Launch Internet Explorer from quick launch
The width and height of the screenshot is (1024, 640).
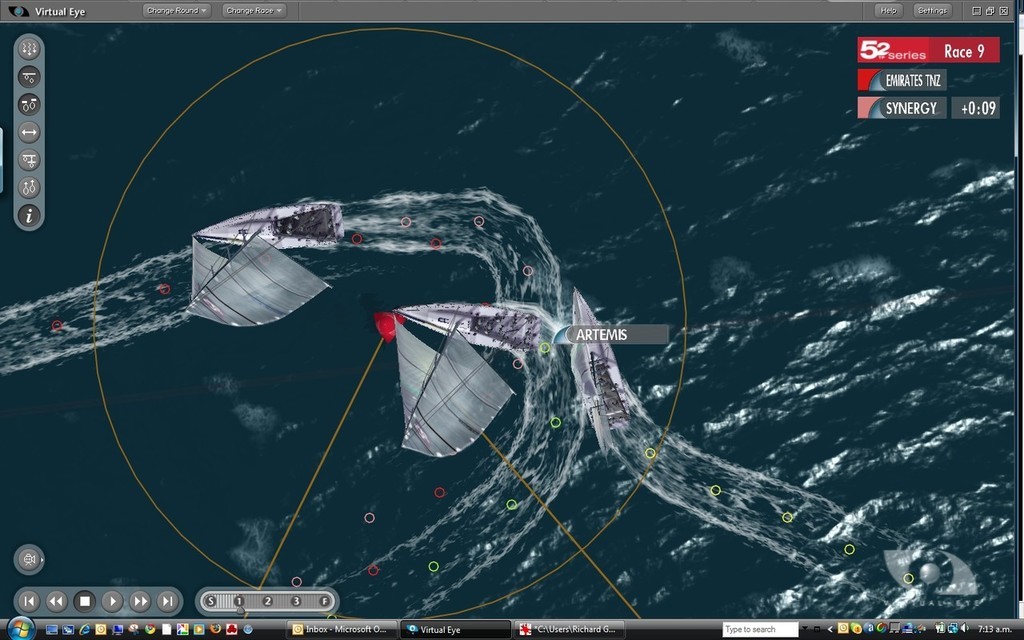point(84,630)
